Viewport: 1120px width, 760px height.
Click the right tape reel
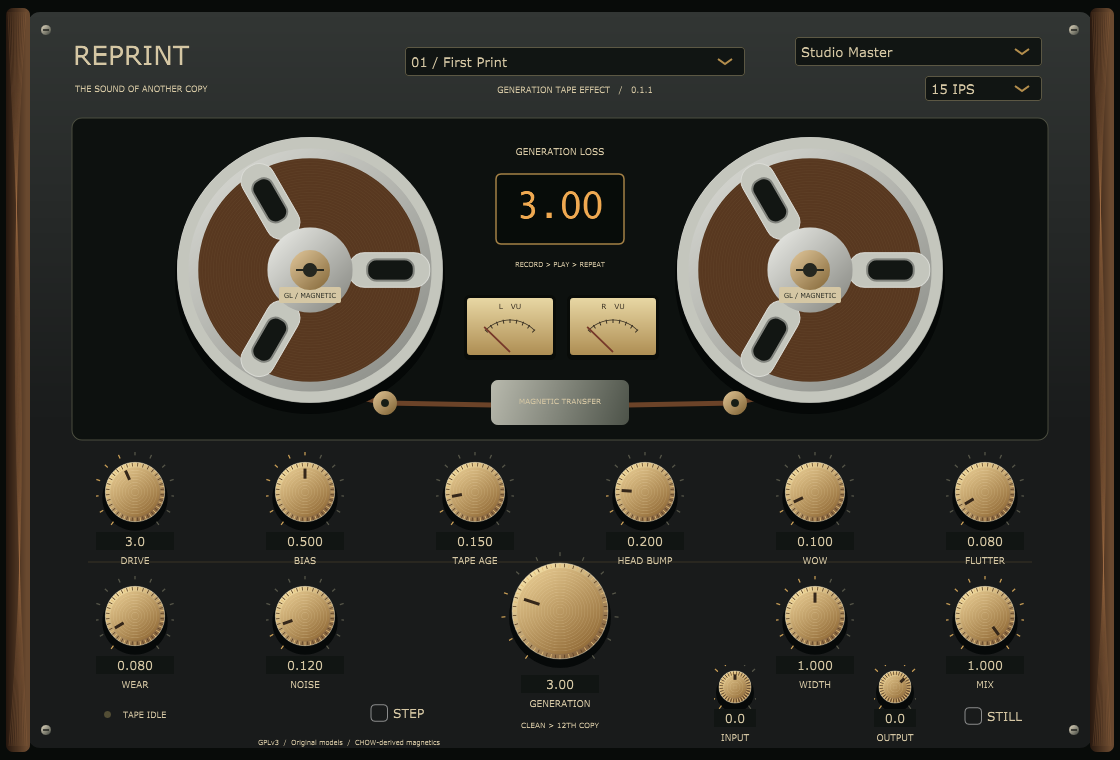810,270
